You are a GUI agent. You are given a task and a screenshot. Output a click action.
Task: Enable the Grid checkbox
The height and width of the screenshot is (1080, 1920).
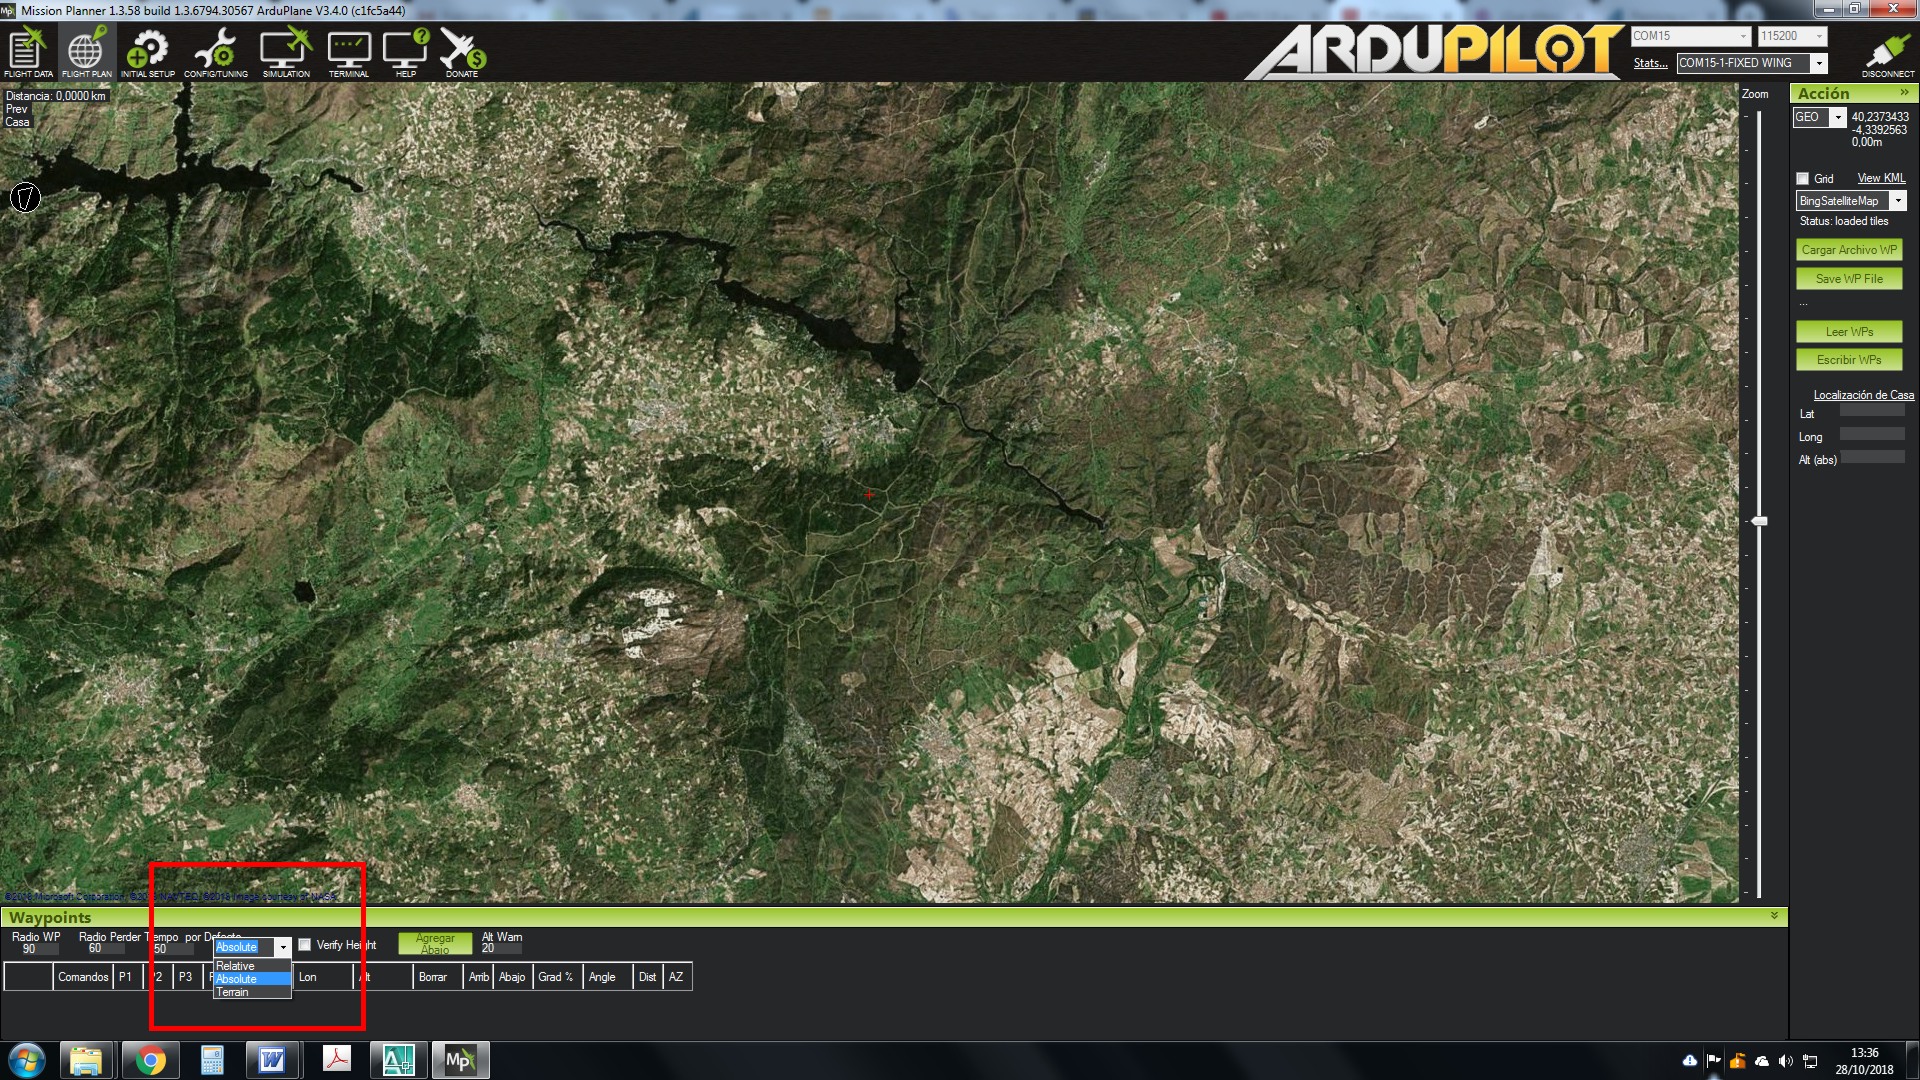click(1803, 179)
